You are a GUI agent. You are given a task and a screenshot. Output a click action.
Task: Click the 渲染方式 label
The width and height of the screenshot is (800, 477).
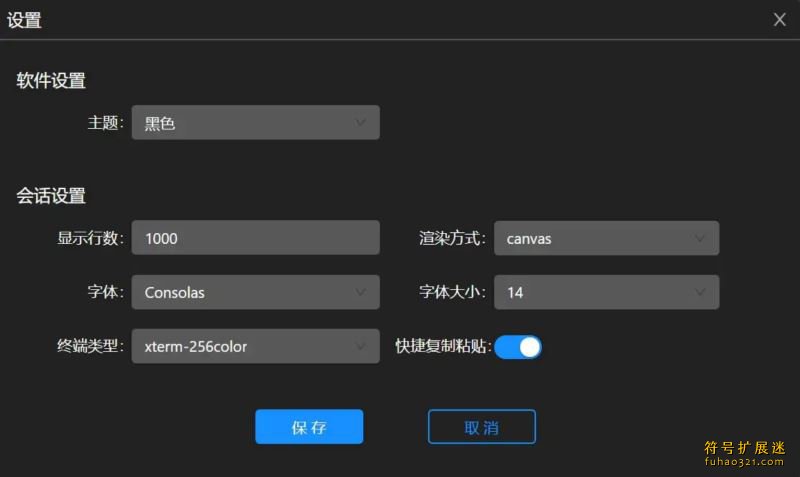tap(452, 238)
